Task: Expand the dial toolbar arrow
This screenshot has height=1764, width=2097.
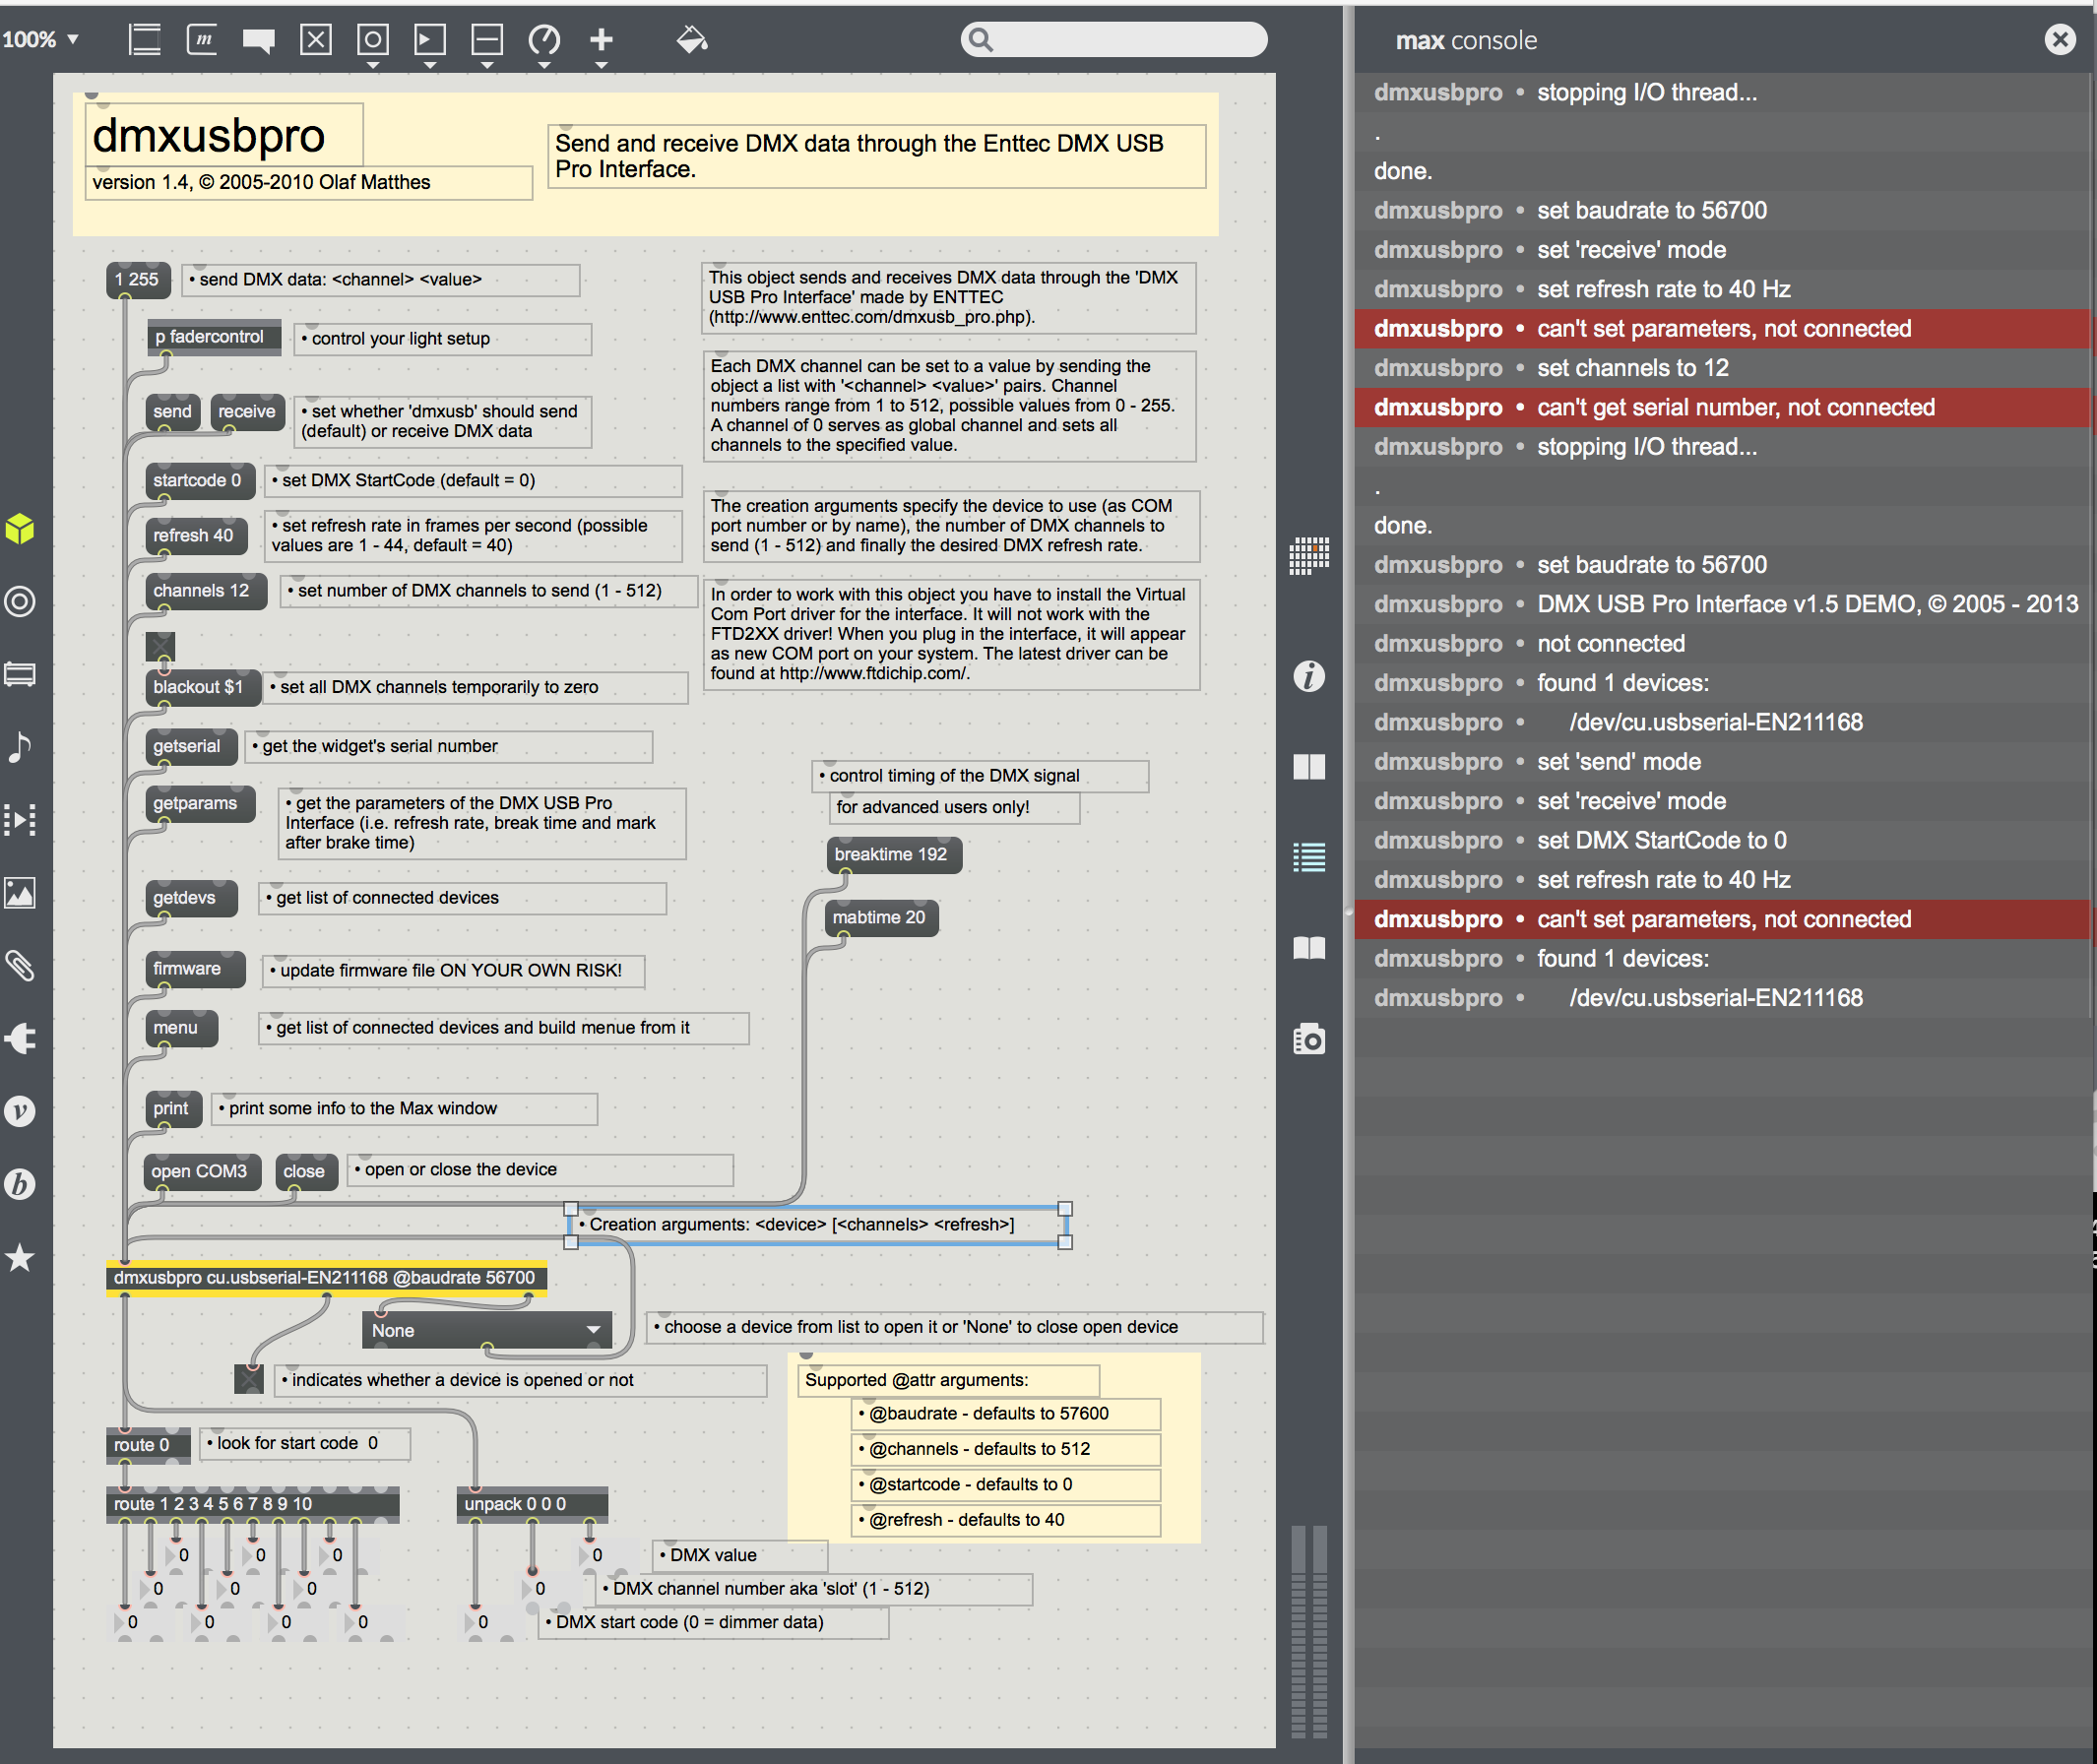Action: [544, 66]
